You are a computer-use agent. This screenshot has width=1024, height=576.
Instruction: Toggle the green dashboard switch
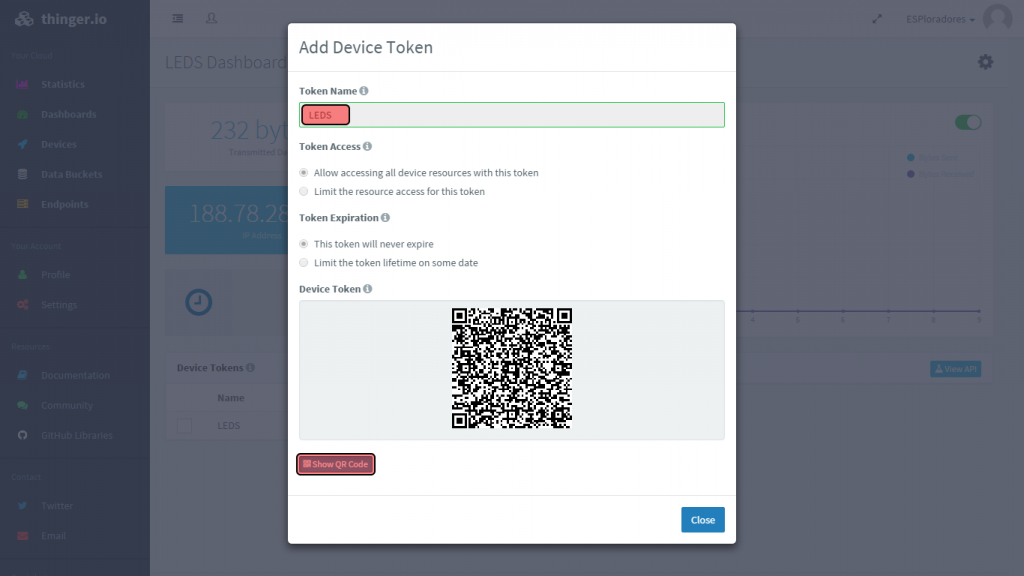968,122
